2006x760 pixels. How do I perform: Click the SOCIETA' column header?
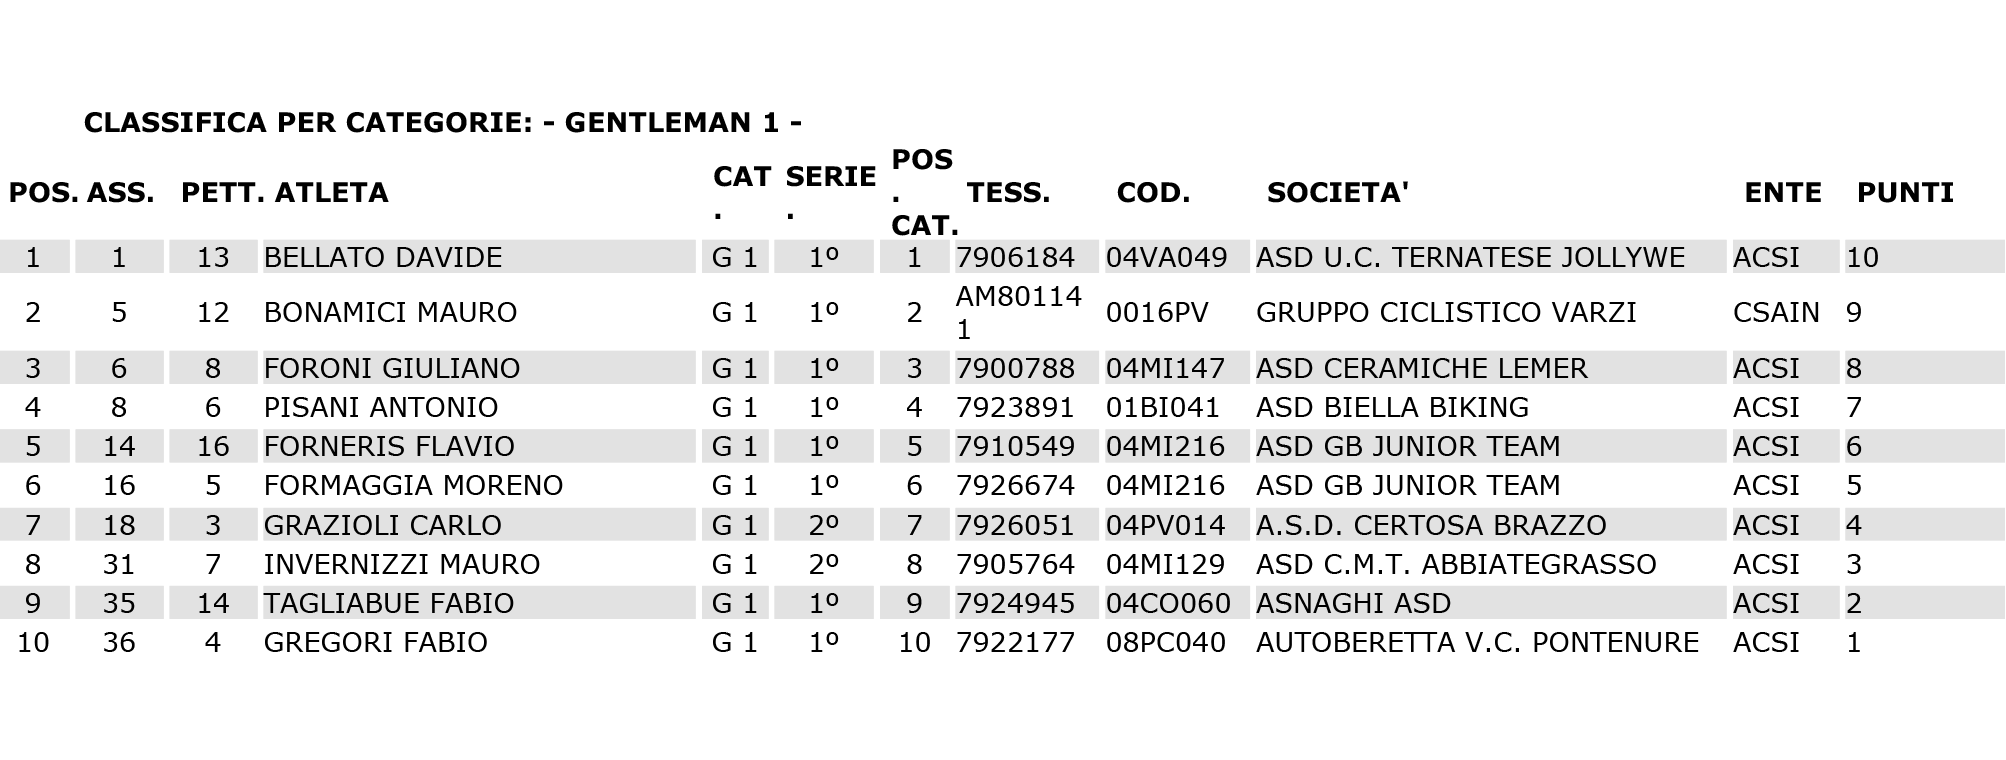(x=1337, y=192)
